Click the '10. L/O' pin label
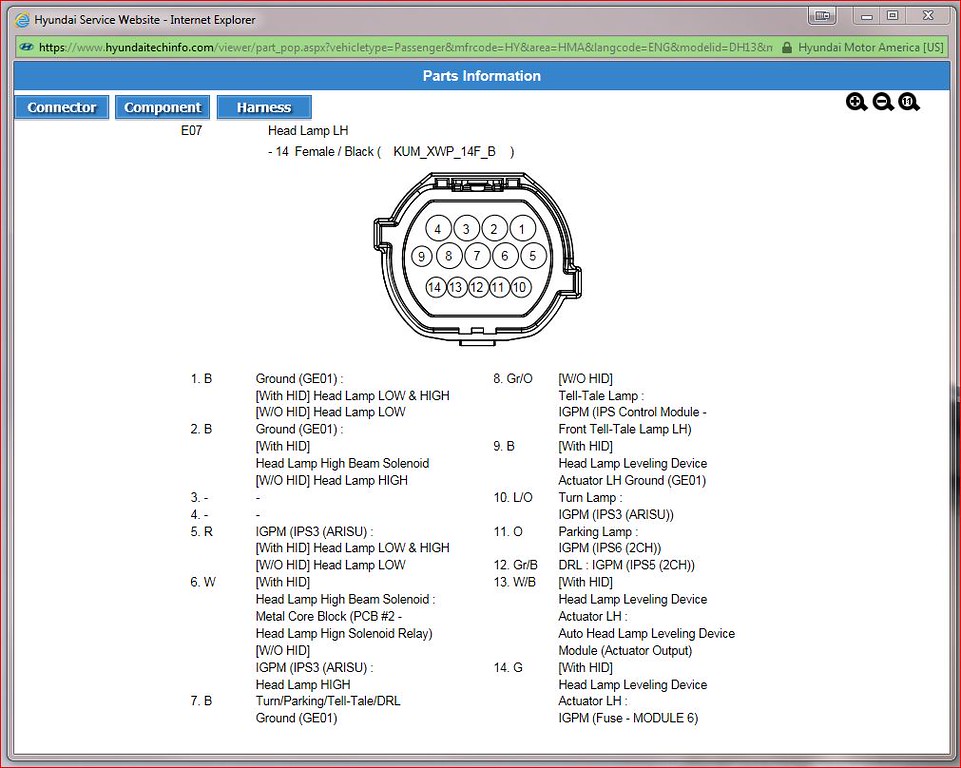The image size is (961, 768). (513, 498)
